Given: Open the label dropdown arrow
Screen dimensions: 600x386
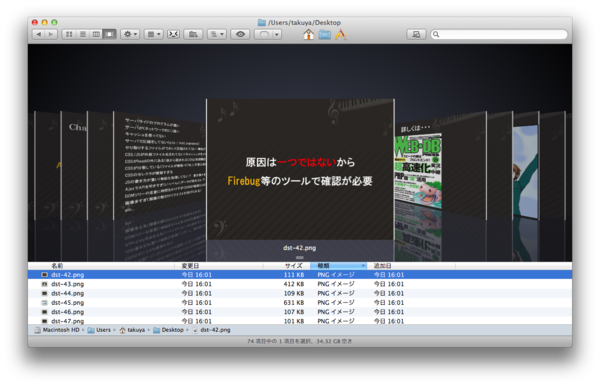Looking at the screenshot, I should [277, 34].
